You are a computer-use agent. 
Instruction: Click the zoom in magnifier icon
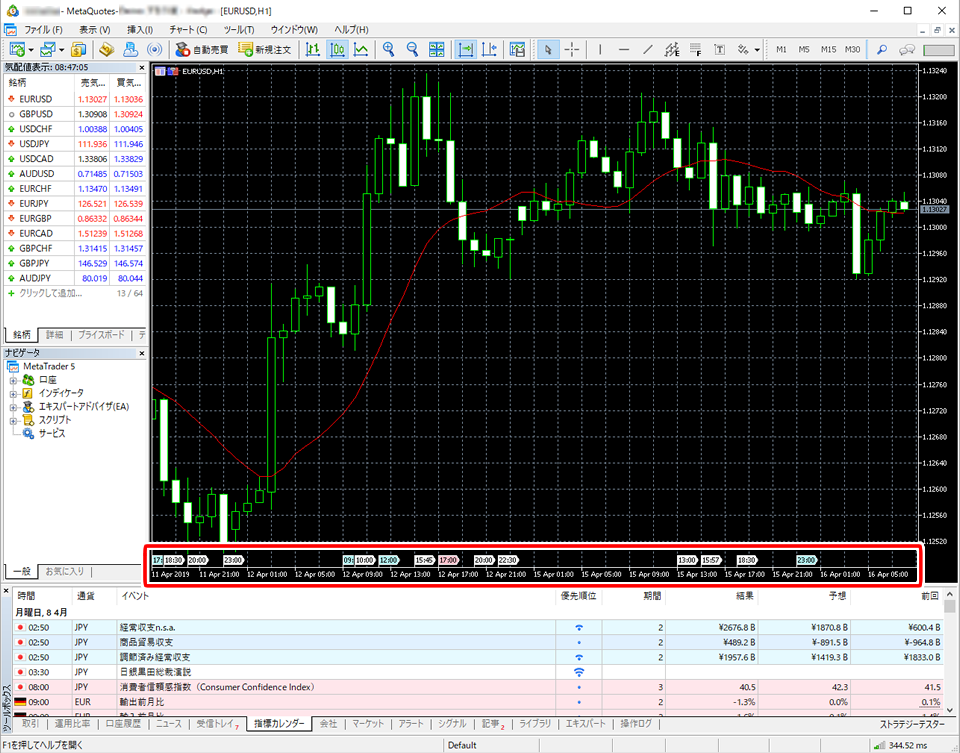[388, 49]
